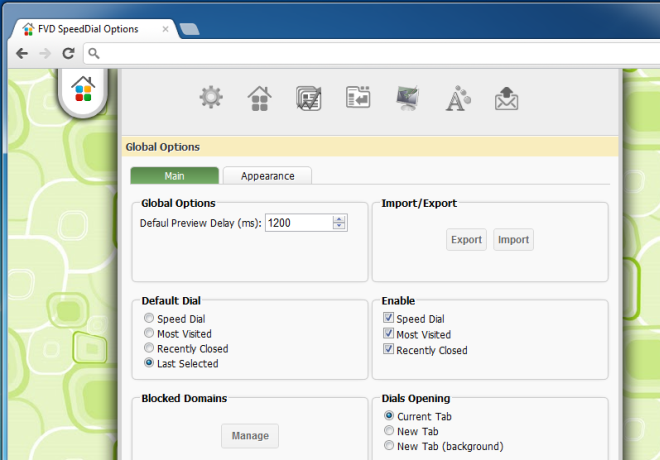The height and width of the screenshot is (460, 660).
Task: Click the Blocked Domains group label
Action: click(184, 399)
